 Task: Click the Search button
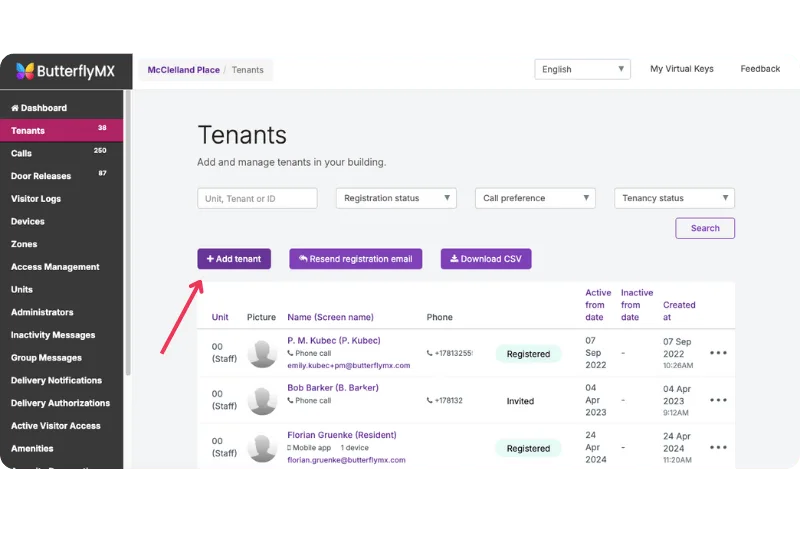click(x=705, y=228)
